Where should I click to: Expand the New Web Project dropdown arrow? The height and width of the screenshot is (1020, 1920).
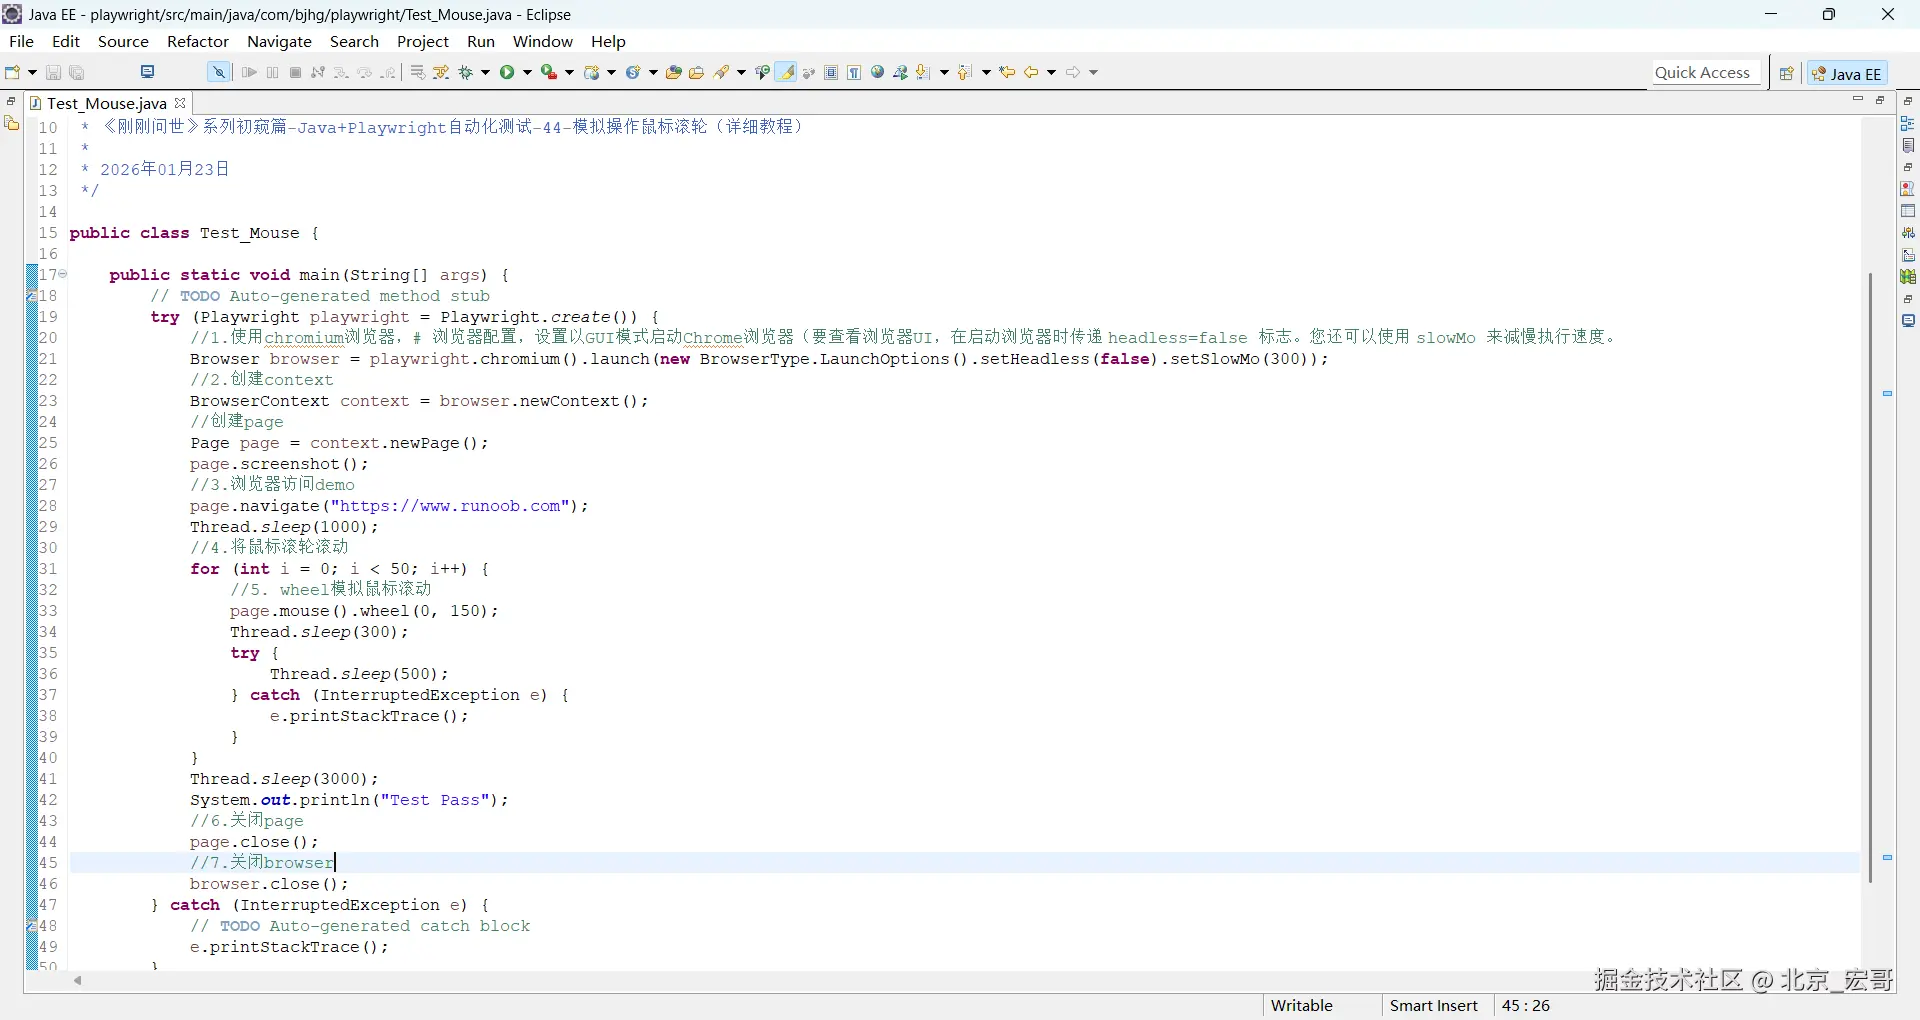(611, 72)
